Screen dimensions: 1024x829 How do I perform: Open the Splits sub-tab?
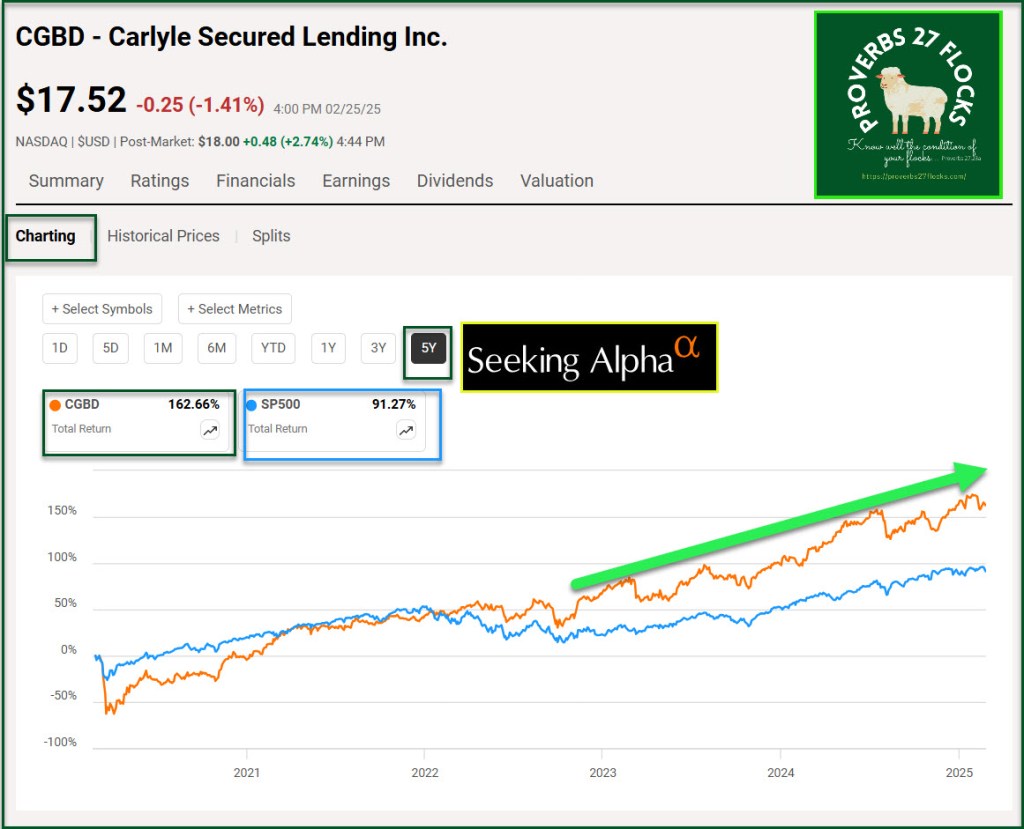click(271, 236)
